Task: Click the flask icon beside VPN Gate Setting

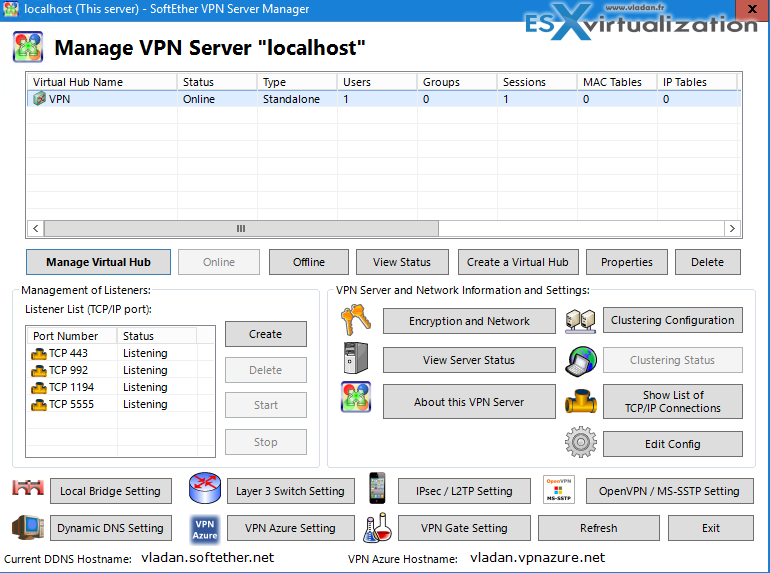Action: point(377,528)
